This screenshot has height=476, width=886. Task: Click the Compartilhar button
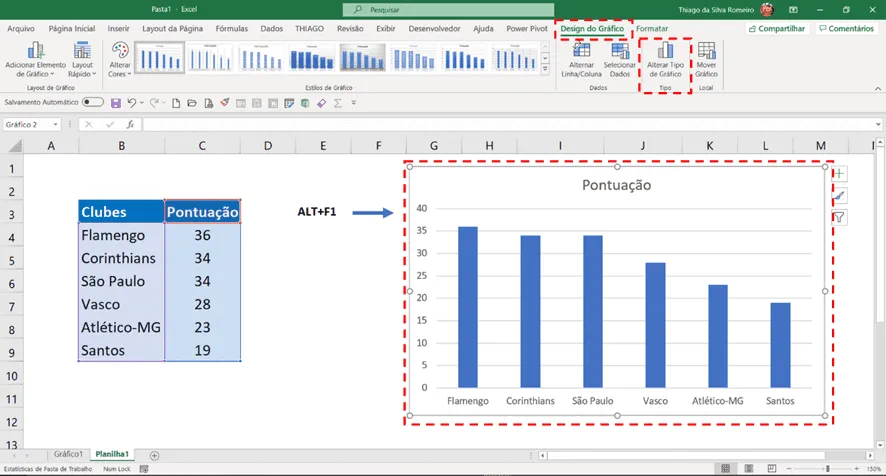(776, 28)
